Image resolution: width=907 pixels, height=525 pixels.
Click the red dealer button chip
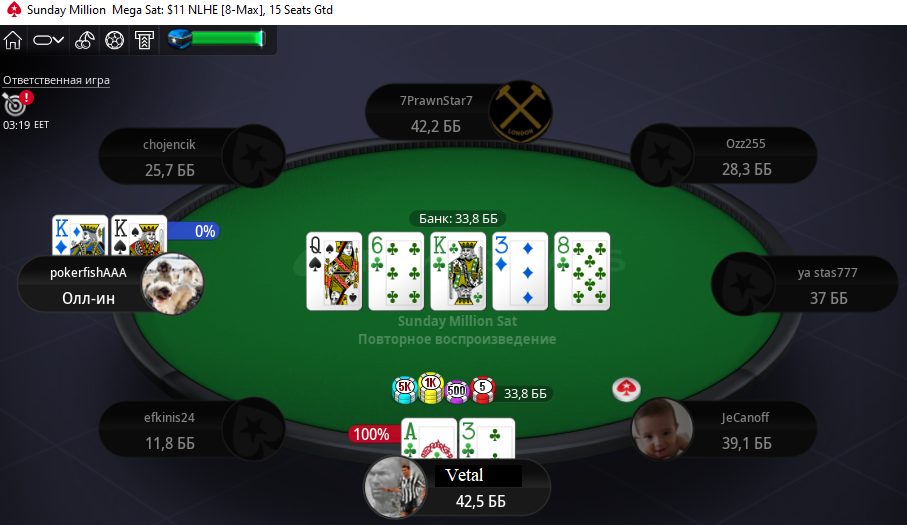click(626, 389)
